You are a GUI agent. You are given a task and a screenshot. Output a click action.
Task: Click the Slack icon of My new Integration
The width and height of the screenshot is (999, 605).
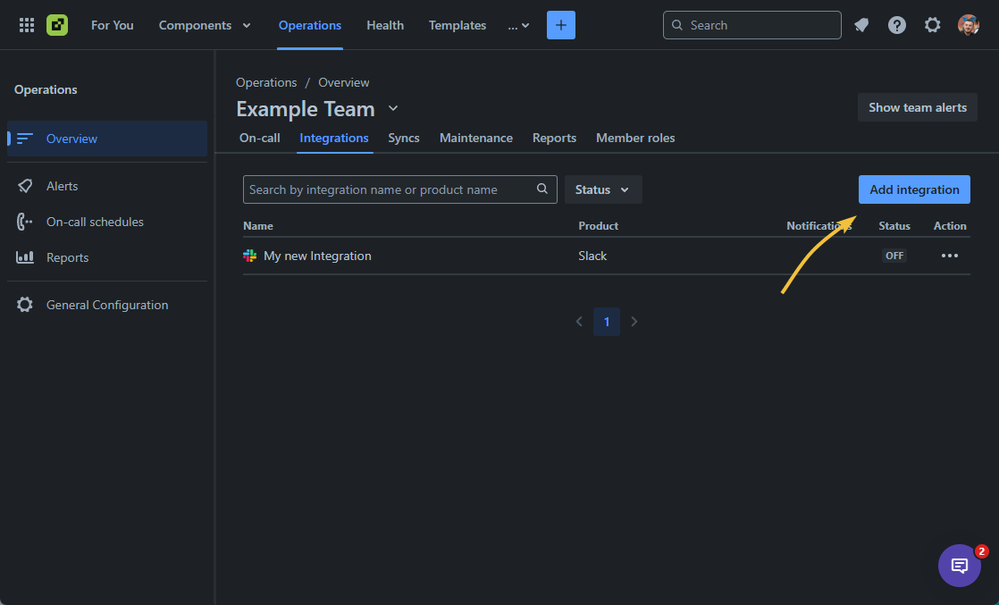point(250,256)
